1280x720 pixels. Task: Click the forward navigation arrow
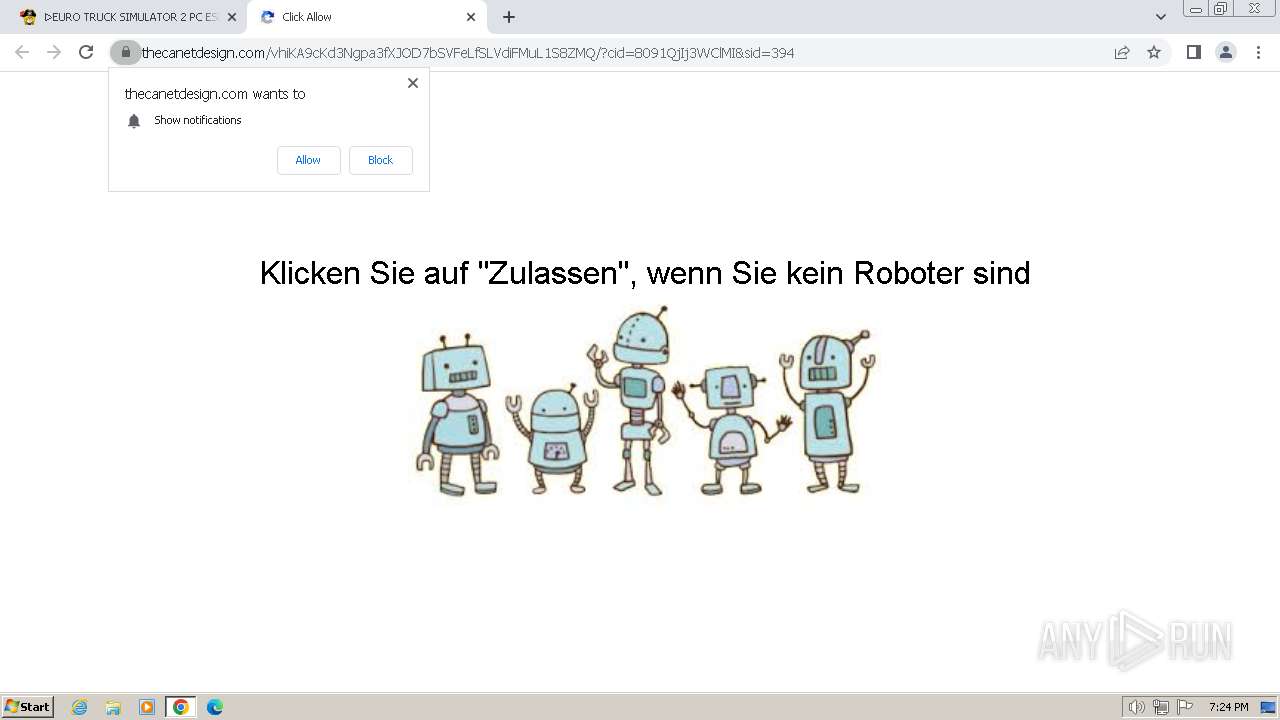coord(54,52)
